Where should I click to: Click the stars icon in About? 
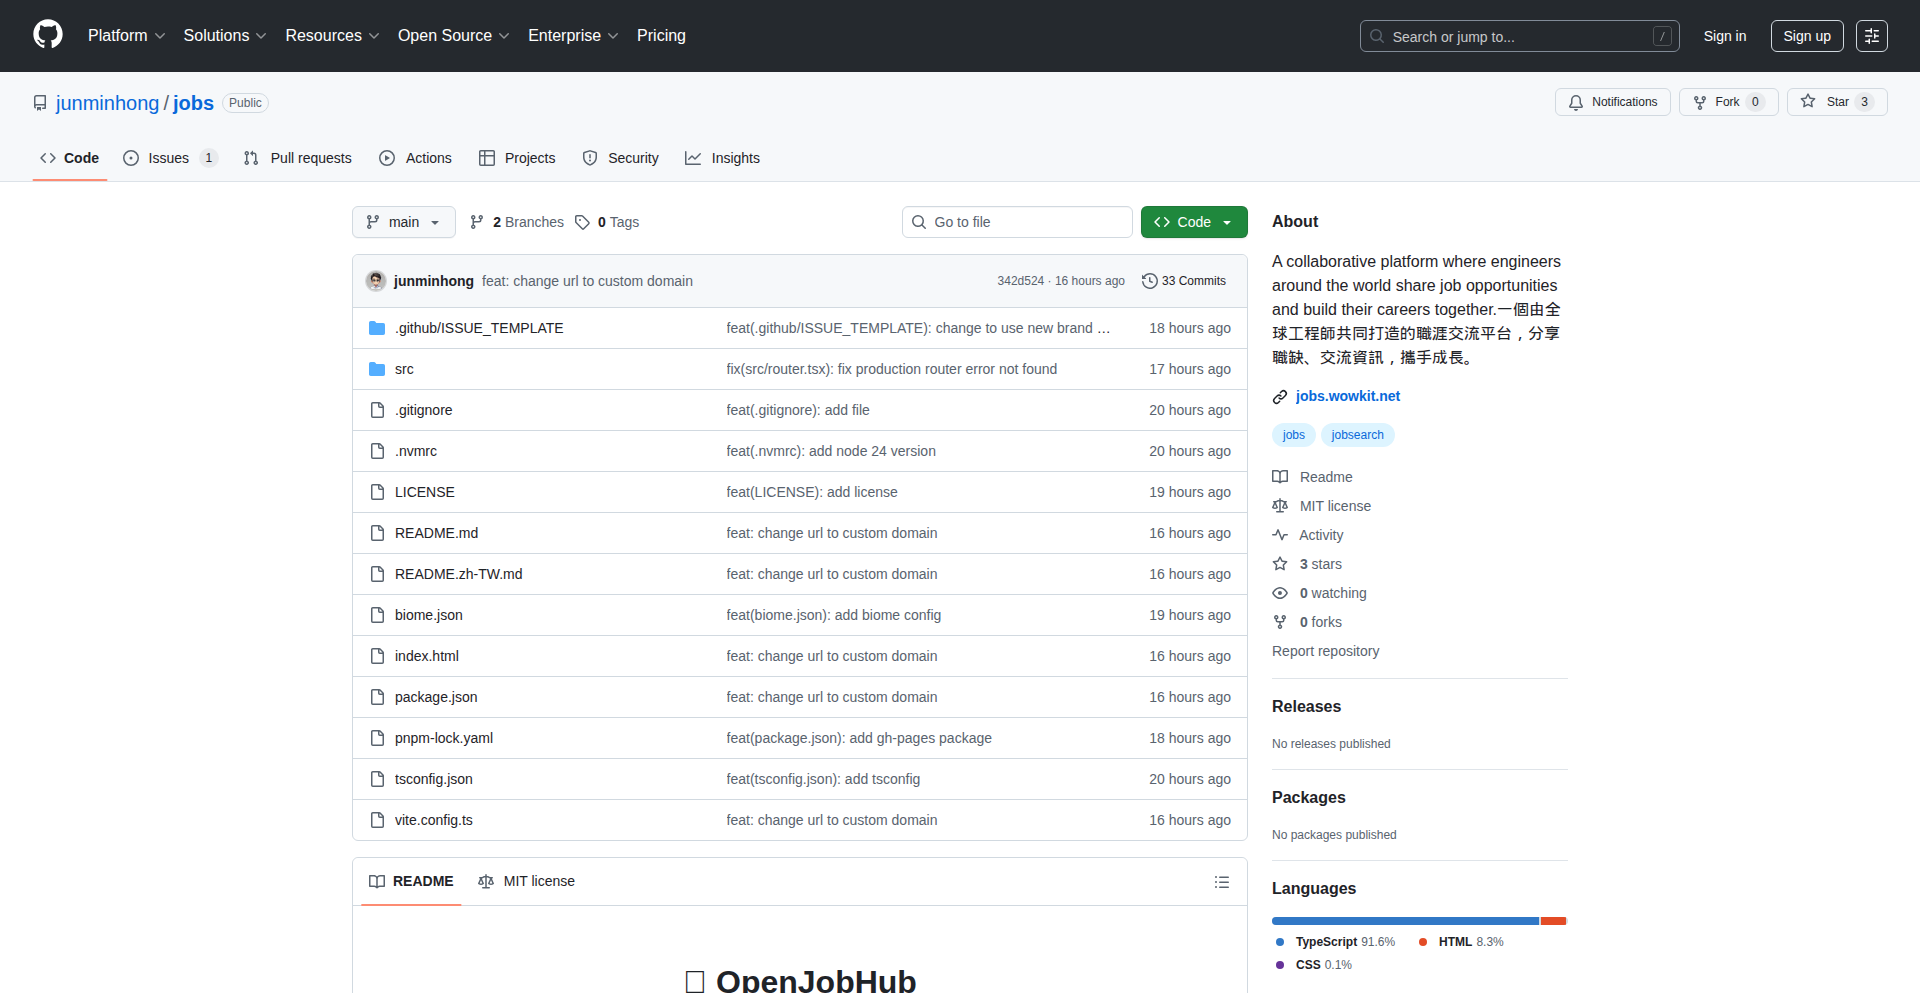pos(1280,564)
